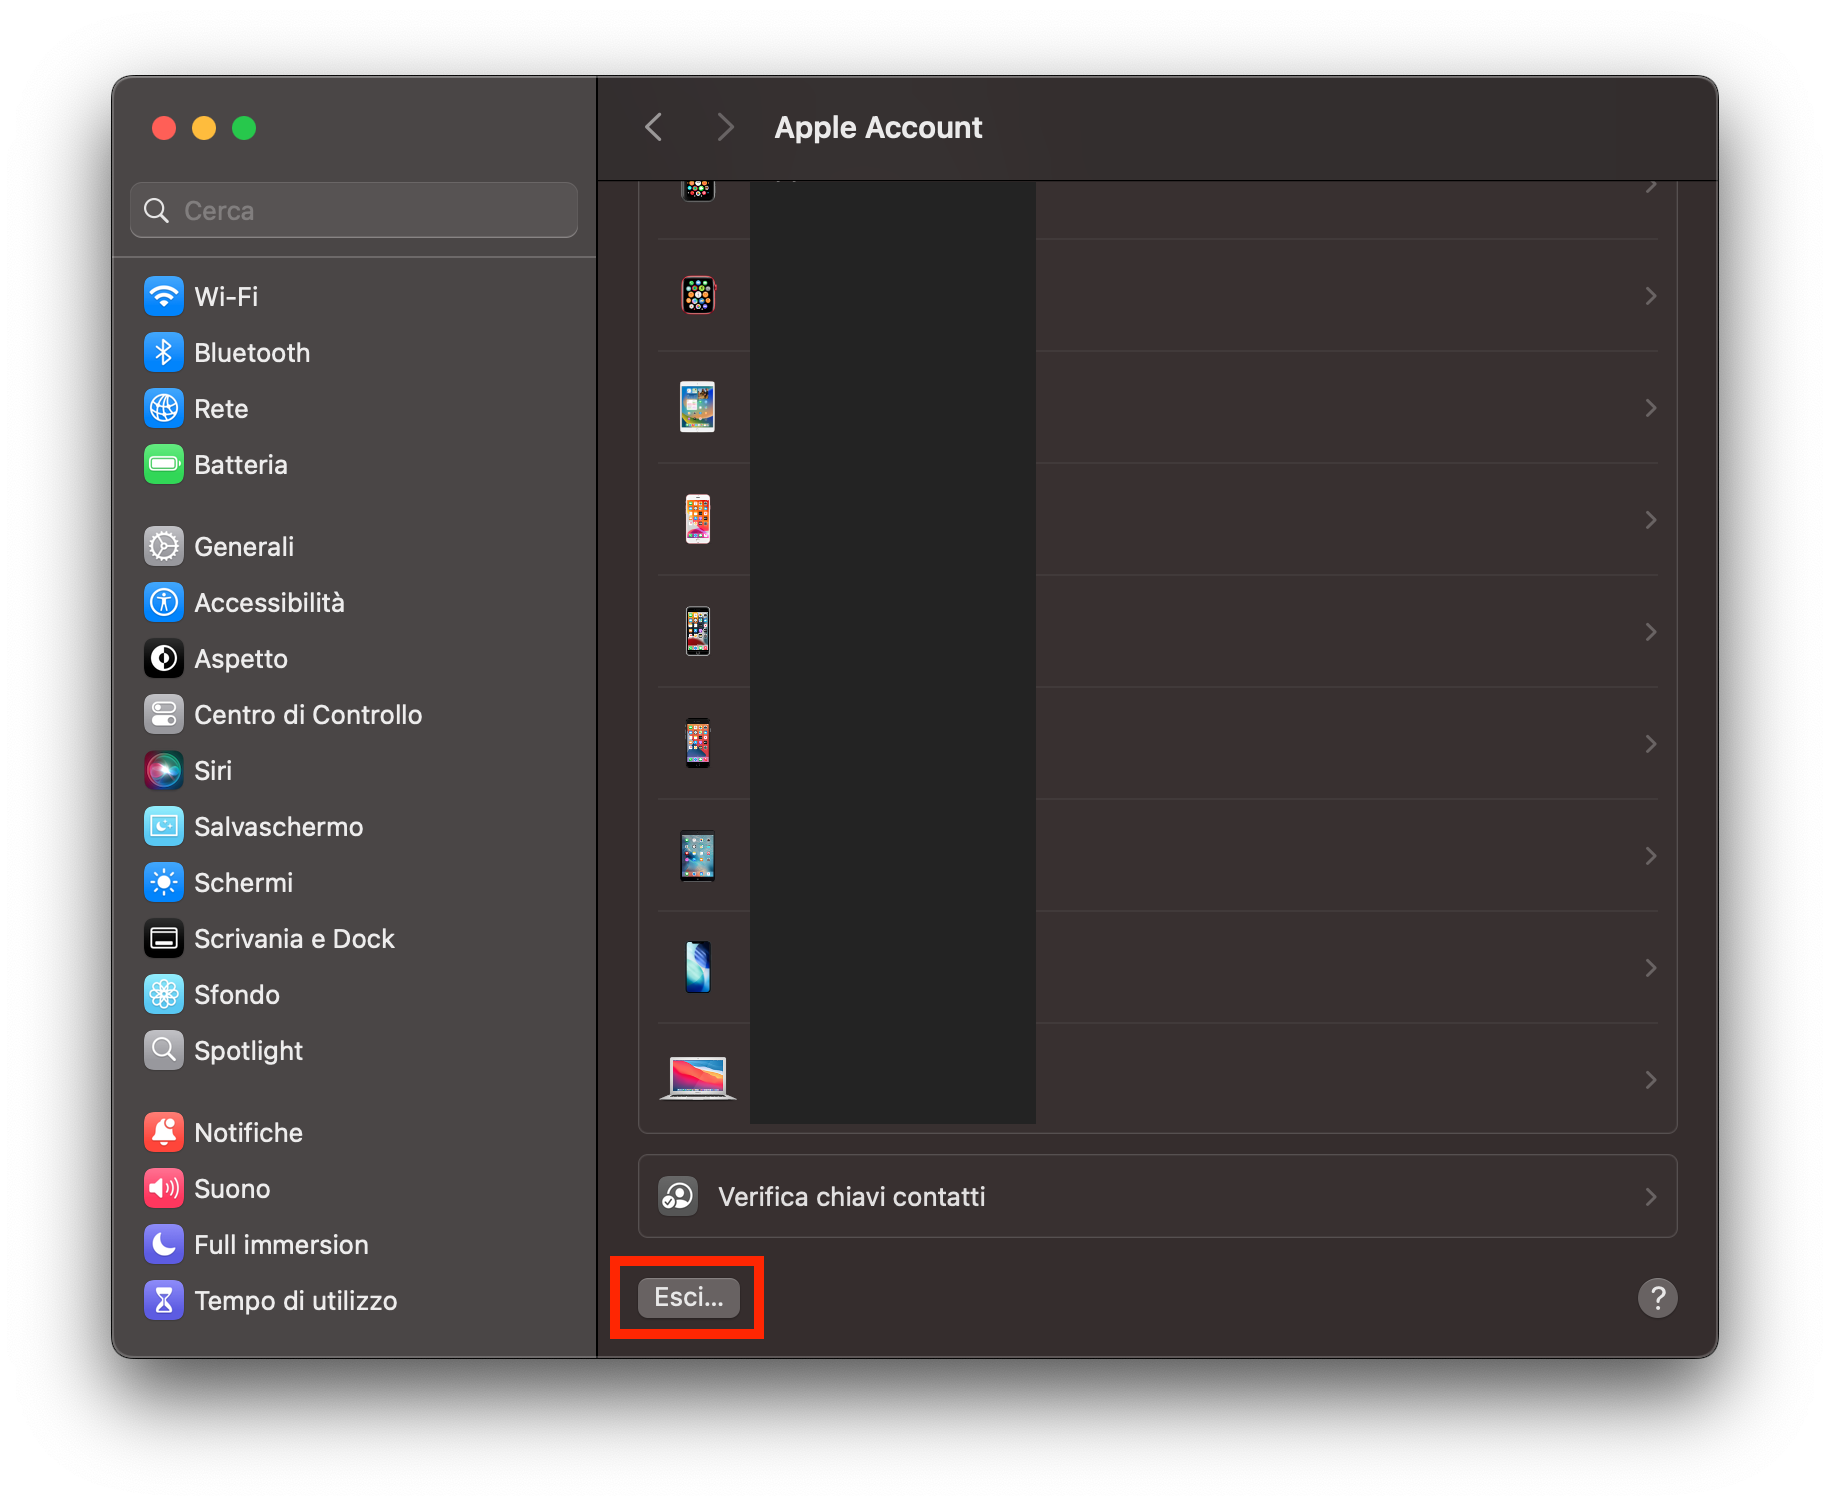The image size is (1830, 1506).
Task: Select the blue iPhone device thumbnail
Action: click(698, 967)
